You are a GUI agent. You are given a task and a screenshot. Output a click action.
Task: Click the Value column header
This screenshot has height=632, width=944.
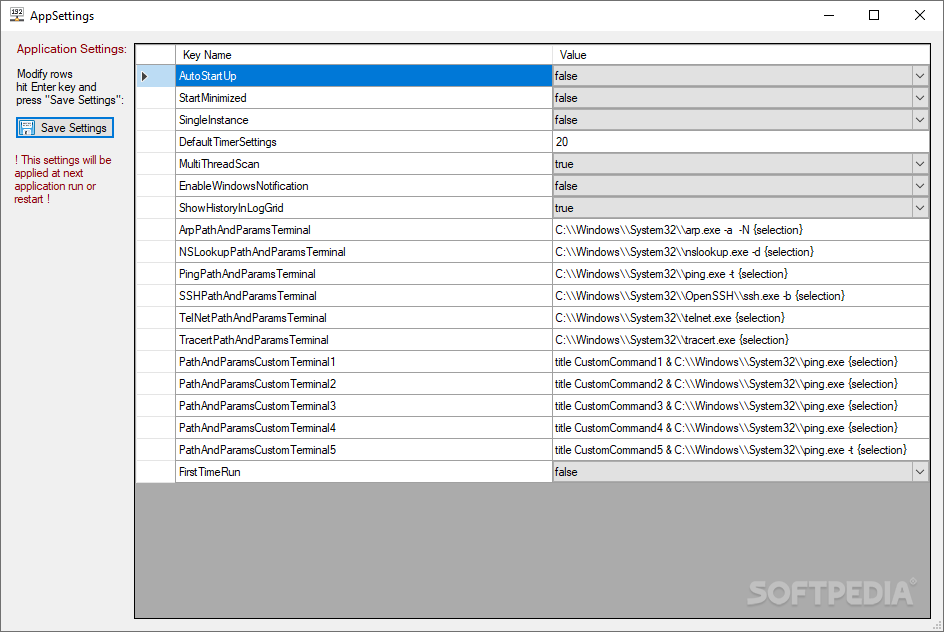pyautogui.click(x=741, y=55)
